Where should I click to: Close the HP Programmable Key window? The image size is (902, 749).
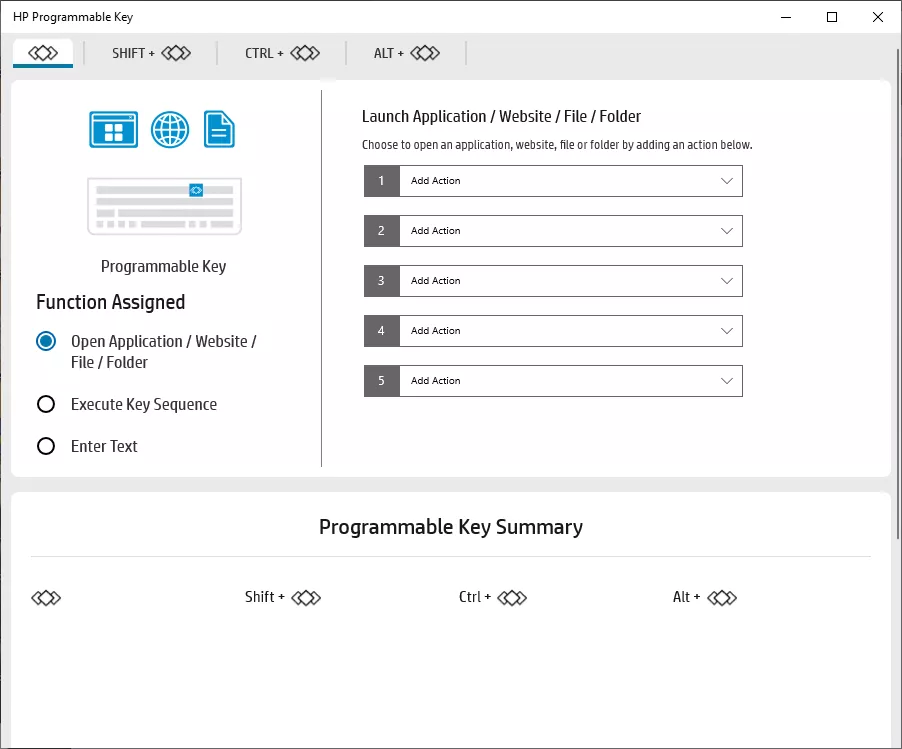(x=878, y=17)
